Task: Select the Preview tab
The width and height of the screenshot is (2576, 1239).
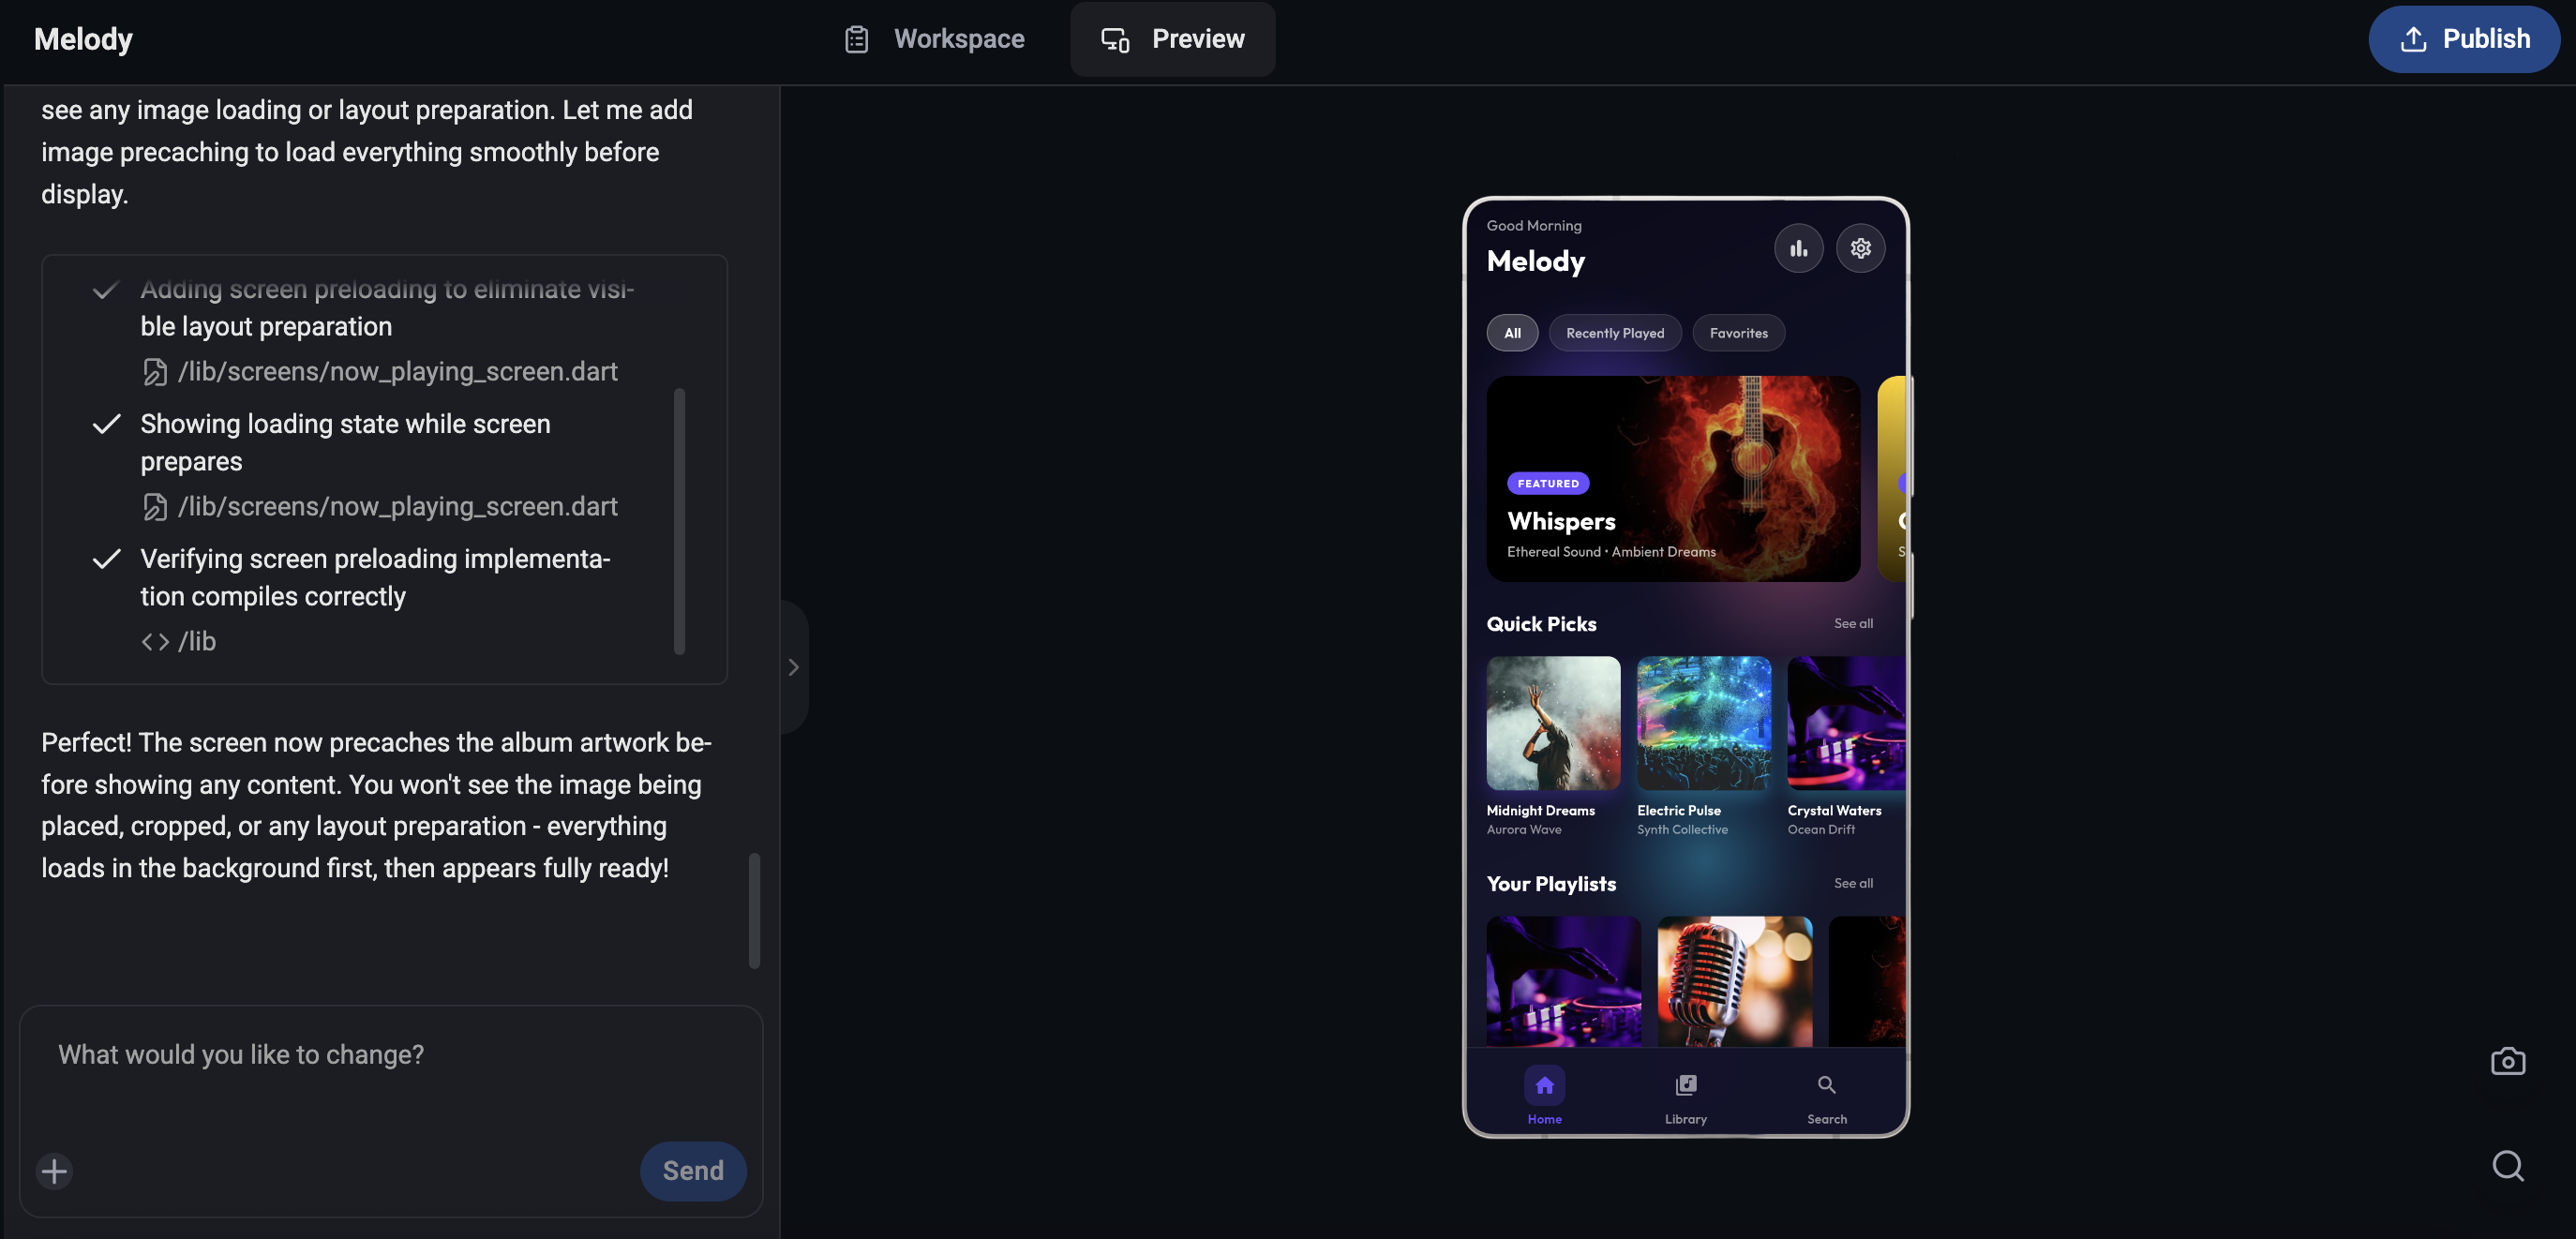Action: tap(1172, 39)
